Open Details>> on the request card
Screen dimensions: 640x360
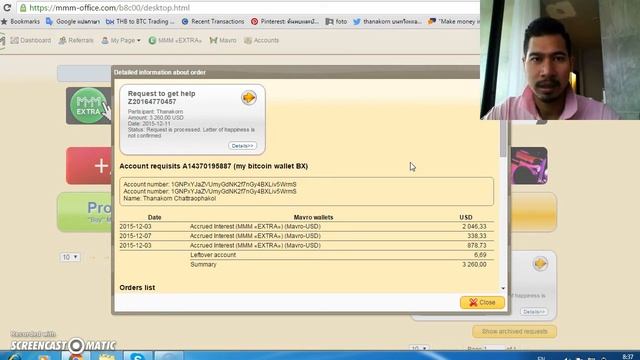242,146
